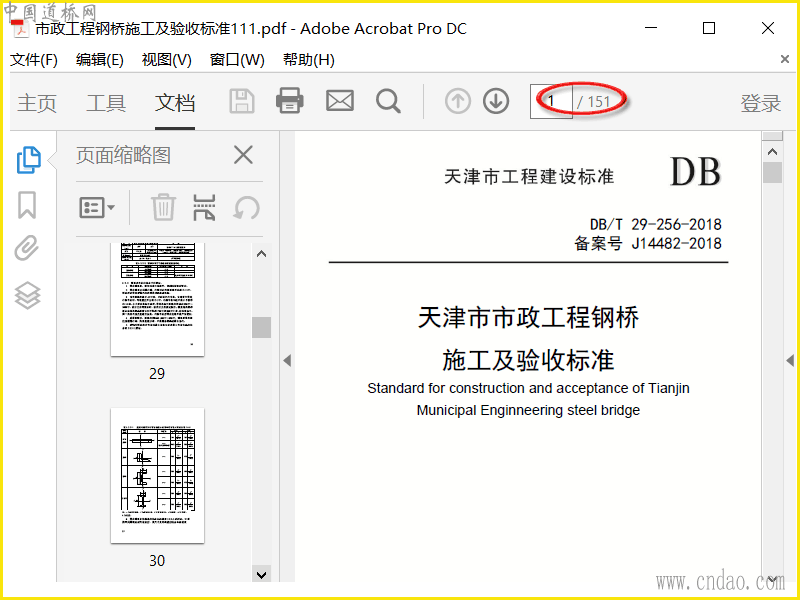The width and height of the screenshot is (800, 600).
Task: Delete selected page trash icon
Action: pos(163,208)
